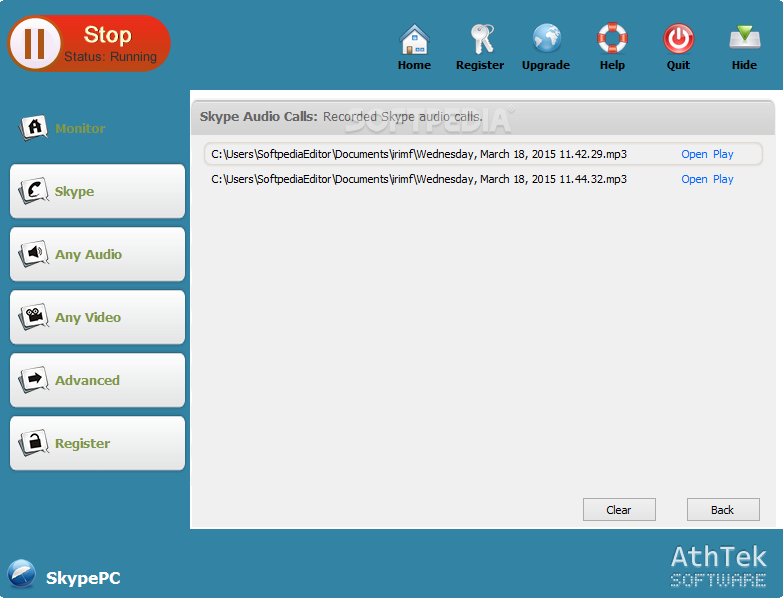Click the AthTek Software logo

click(719, 566)
